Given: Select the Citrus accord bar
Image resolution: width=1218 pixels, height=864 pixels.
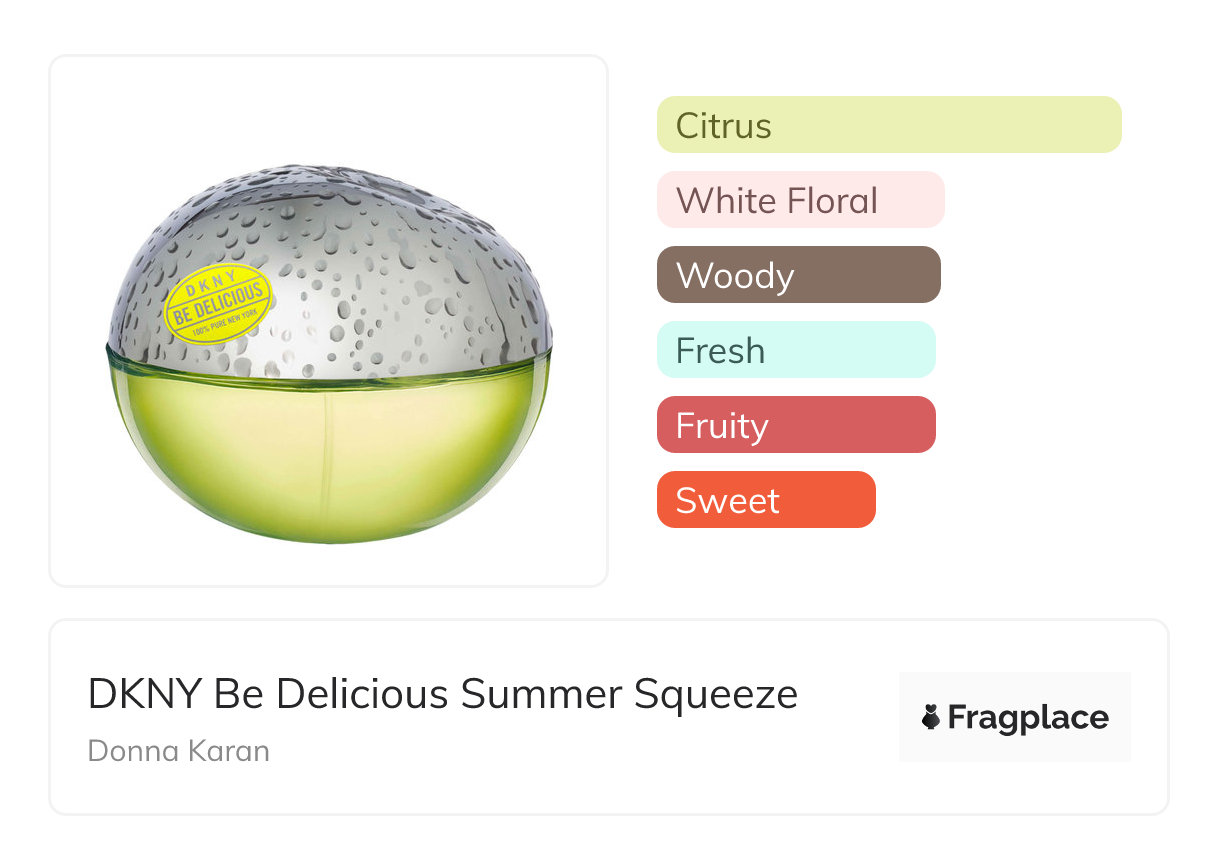Looking at the screenshot, I should [x=889, y=125].
